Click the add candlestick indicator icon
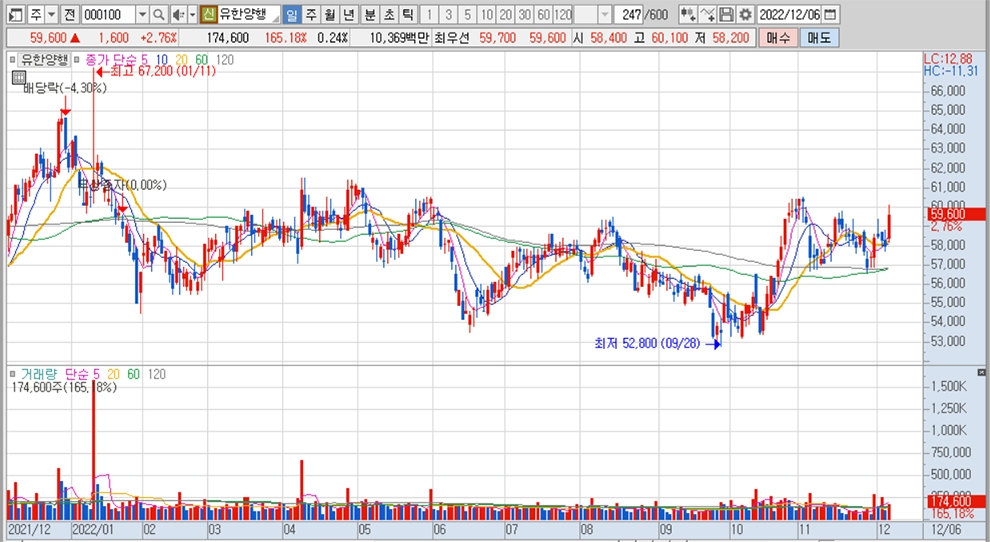The image size is (990, 542). pyautogui.click(x=687, y=15)
